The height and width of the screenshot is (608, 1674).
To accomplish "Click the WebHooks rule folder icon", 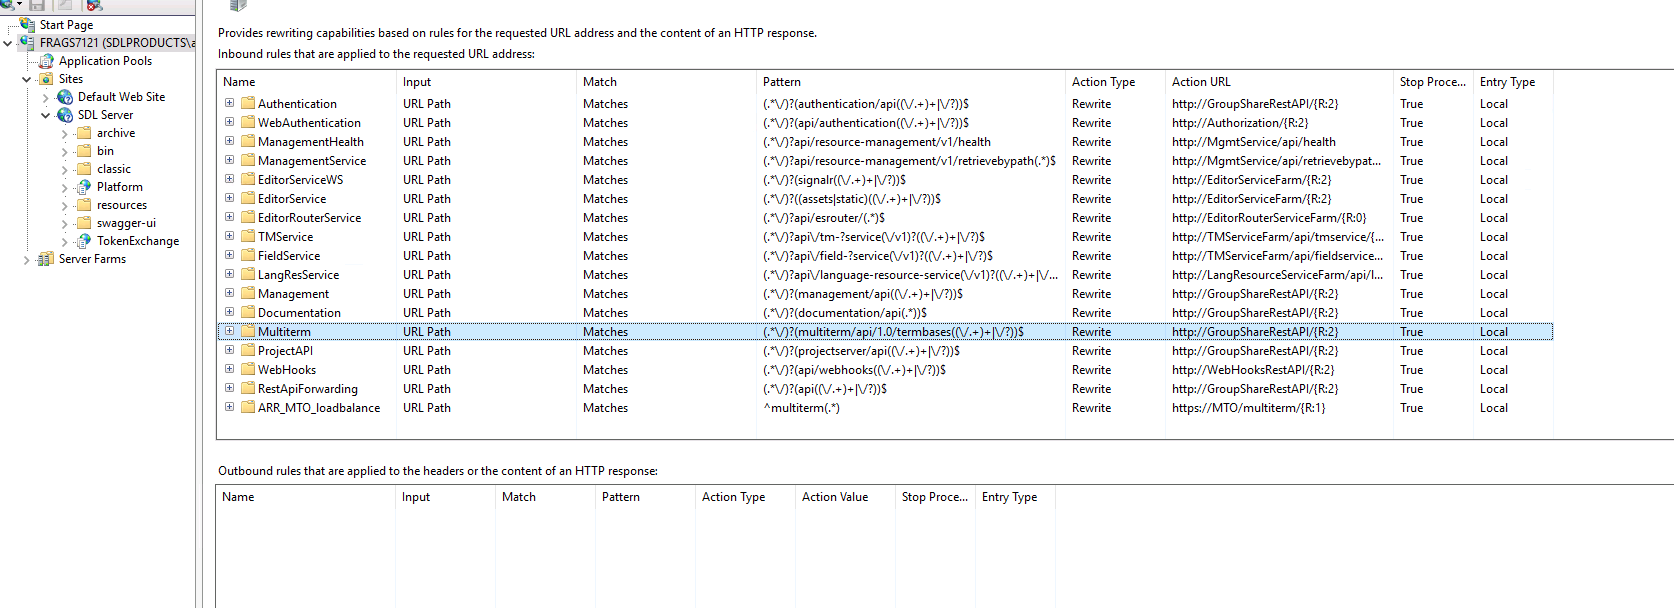I will coord(248,369).
